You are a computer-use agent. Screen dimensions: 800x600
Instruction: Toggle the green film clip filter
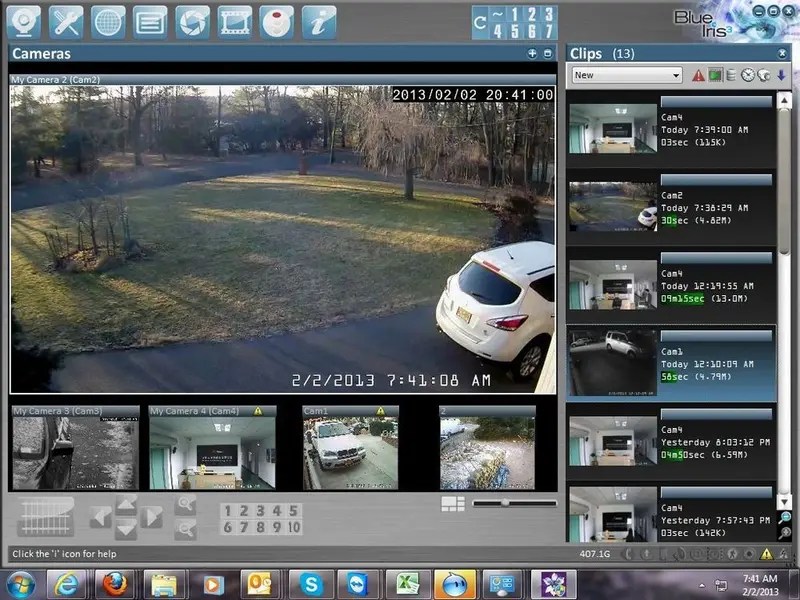[715, 76]
